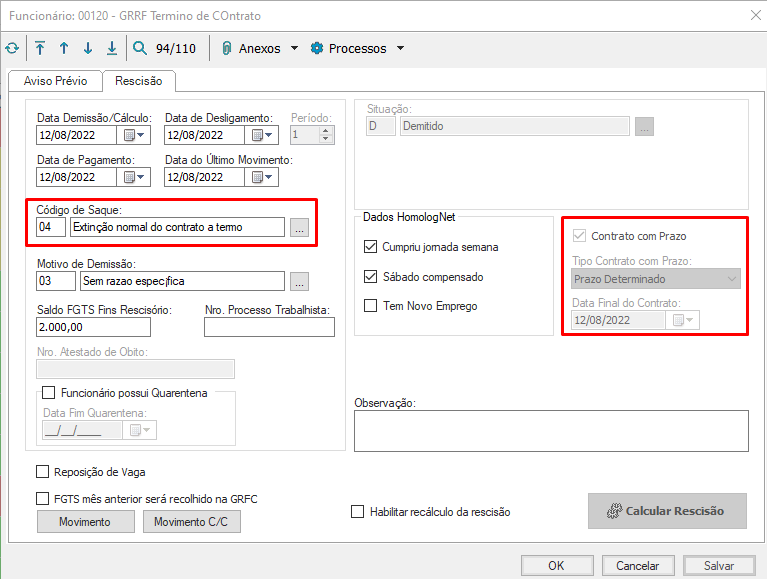Image resolution: width=767 pixels, height=579 pixels.
Task: Click Saldo FGTS Fins Rescisório field
Action: pos(93,327)
